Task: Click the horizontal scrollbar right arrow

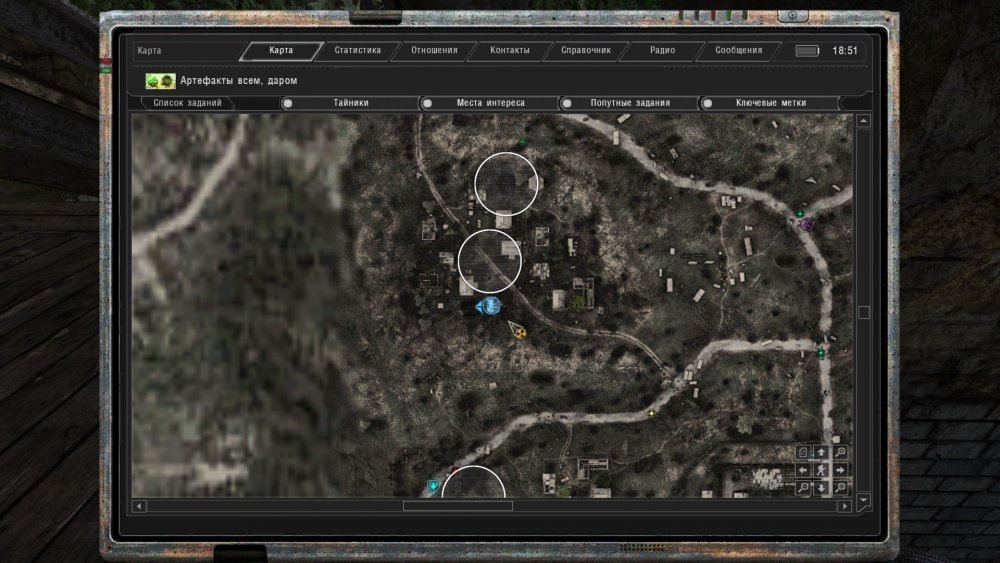Action: click(x=845, y=506)
